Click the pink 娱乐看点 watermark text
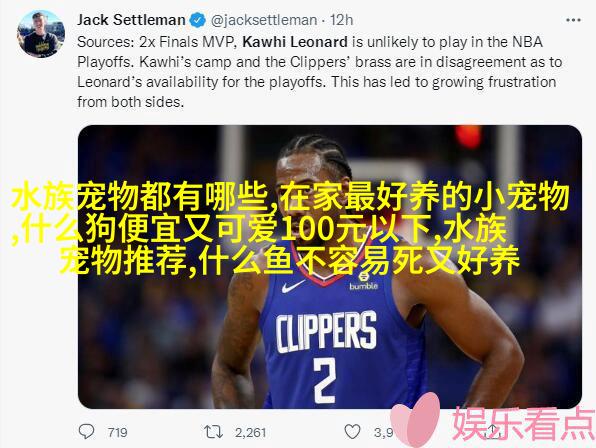 click(523, 423)
